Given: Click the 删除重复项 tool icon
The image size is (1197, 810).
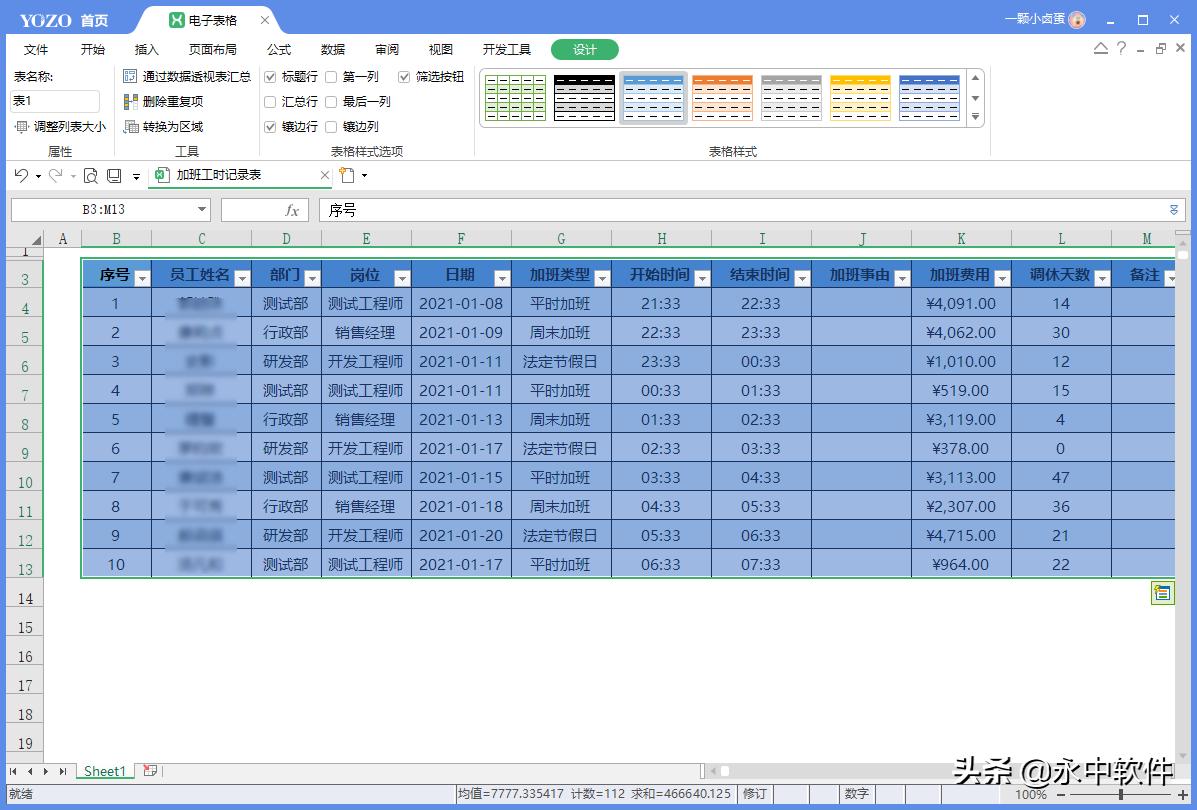Looking at the screenshot, I should 132,101.
